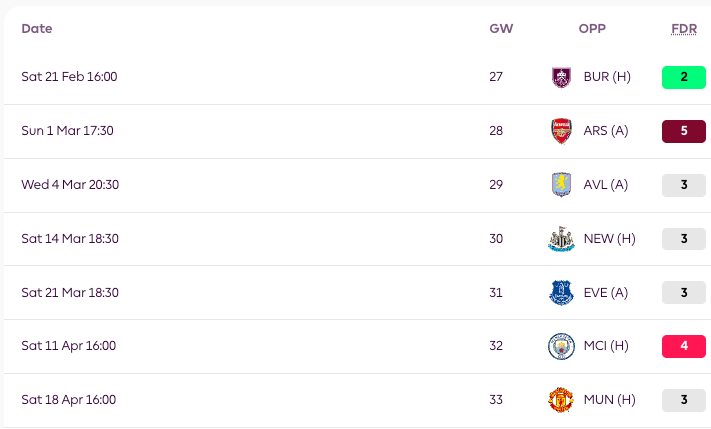Click the GW column header
This screenshot has width=711, height=429.
pyautogui.click(x=501, y=29)
